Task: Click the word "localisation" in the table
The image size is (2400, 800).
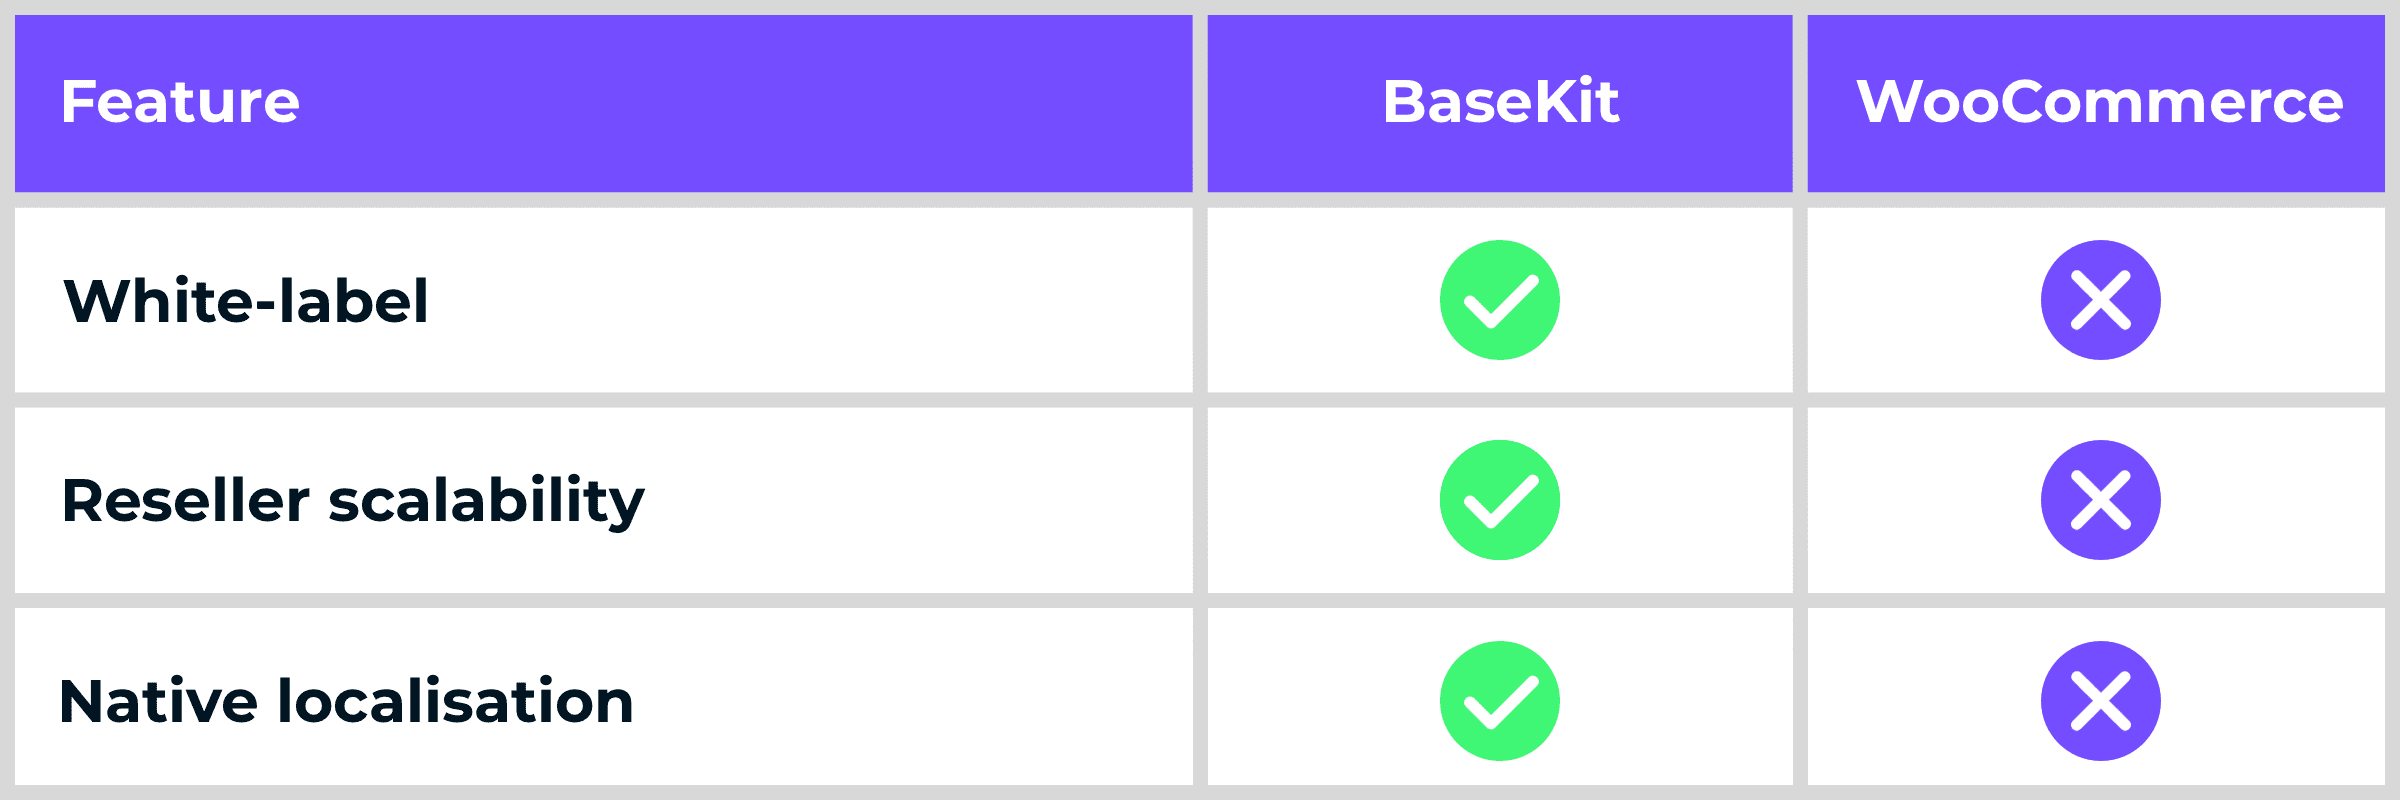Action: coord(455,701)
